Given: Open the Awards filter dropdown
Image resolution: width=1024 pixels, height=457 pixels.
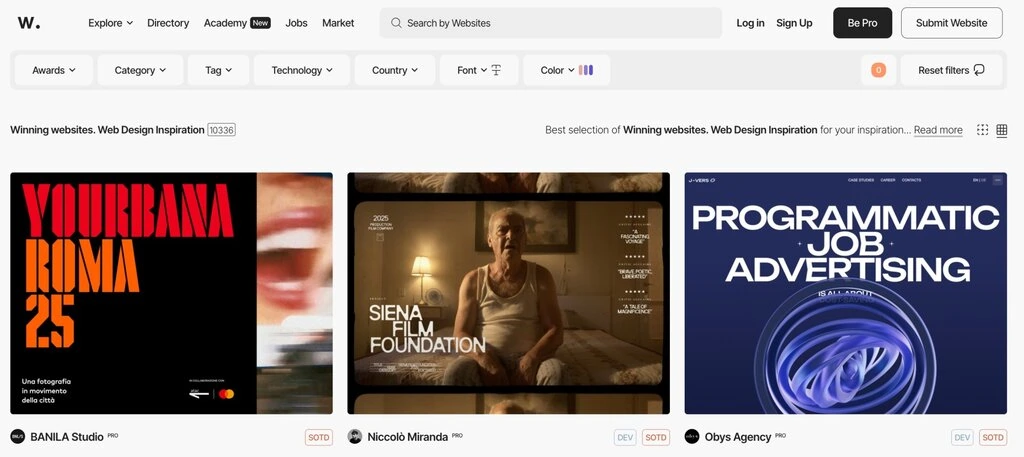Looking at the screenshot, I should pyautogui.click(x=54, y=70).
